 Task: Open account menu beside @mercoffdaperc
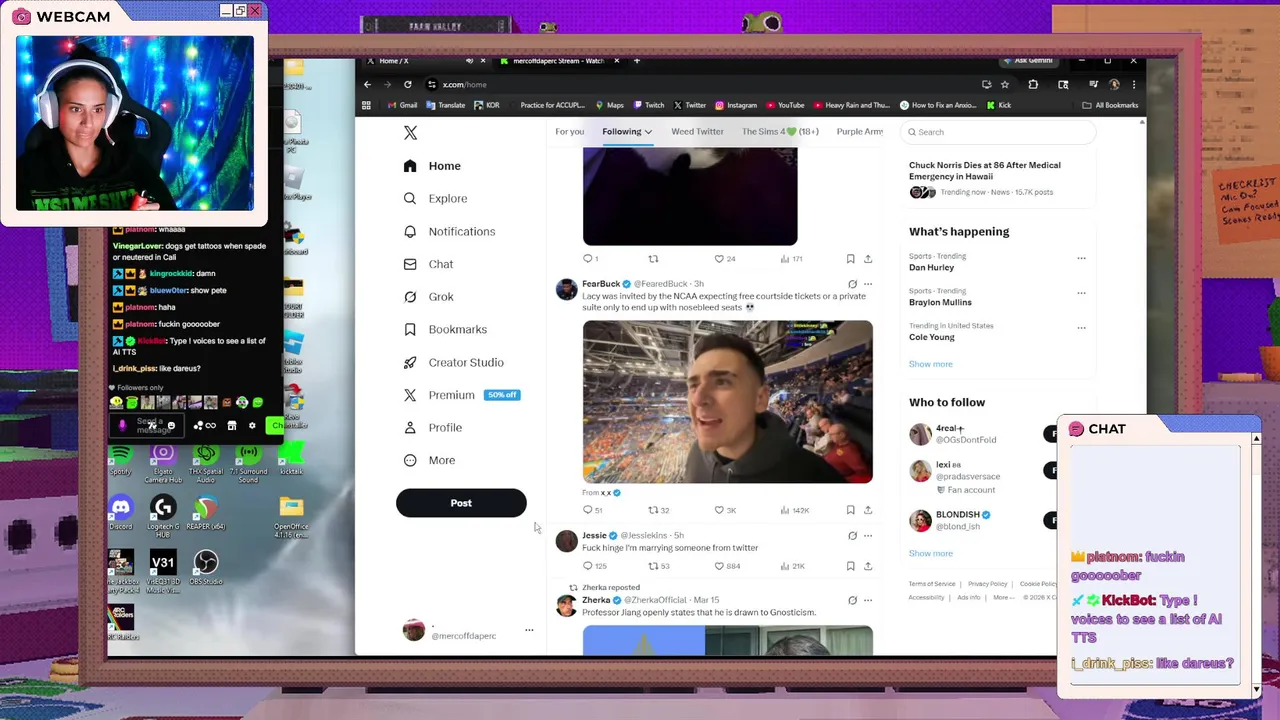[529, 630]
